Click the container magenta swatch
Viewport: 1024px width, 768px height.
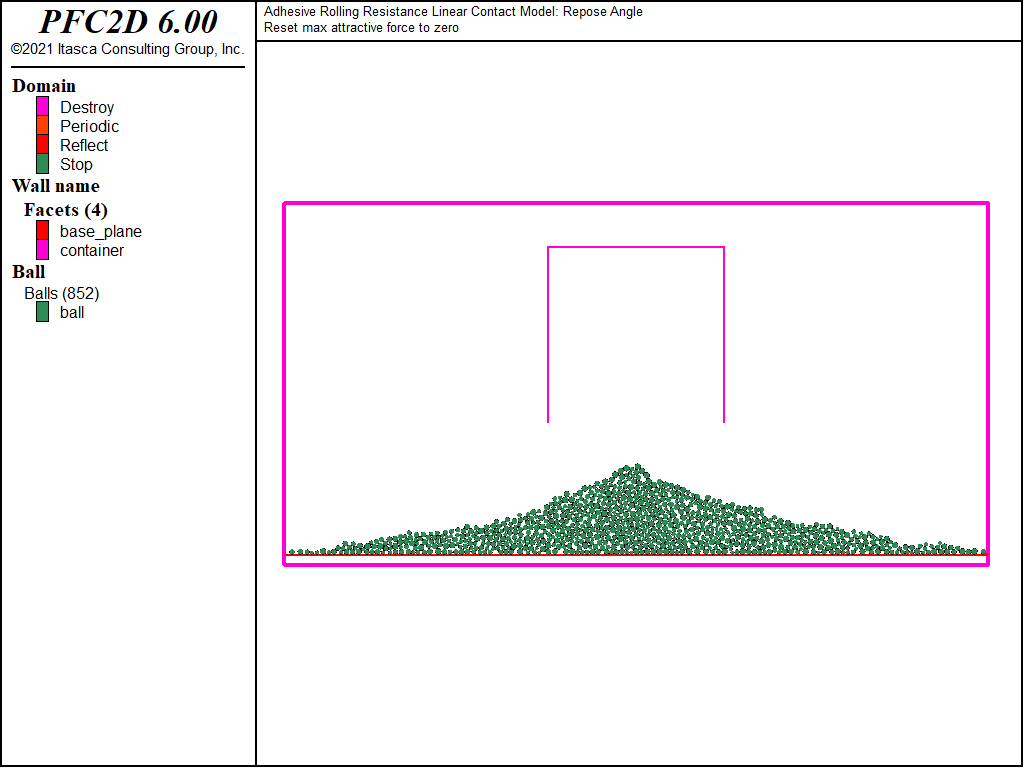(42, 249)
